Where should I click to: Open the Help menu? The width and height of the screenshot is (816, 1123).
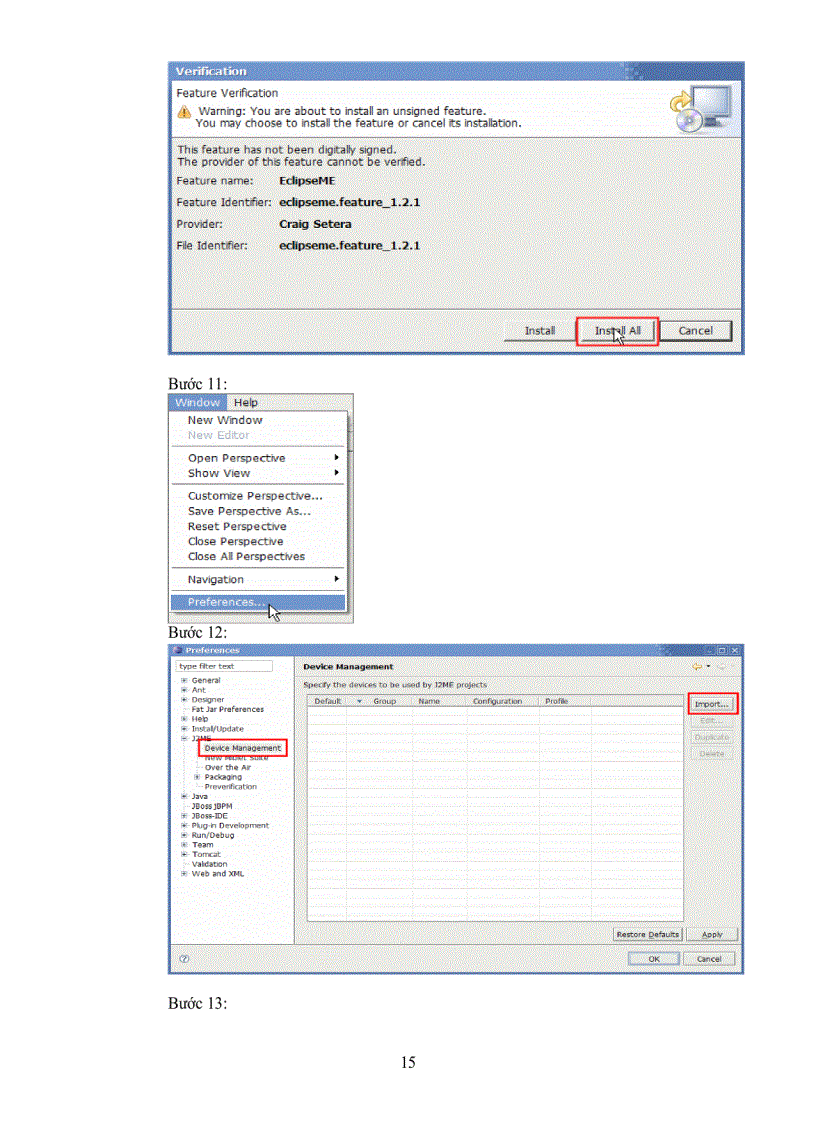[246, 403]
